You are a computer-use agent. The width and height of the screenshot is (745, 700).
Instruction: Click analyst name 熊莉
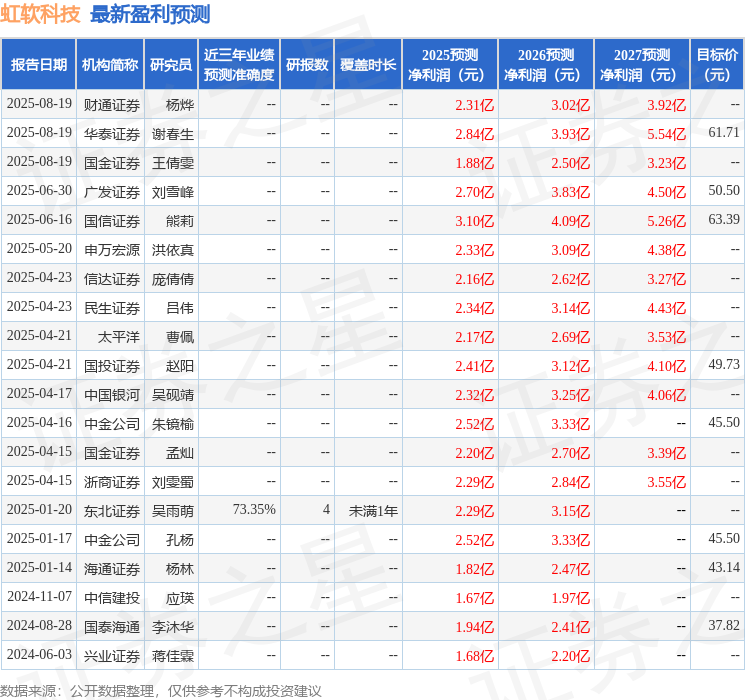(180, 221)
